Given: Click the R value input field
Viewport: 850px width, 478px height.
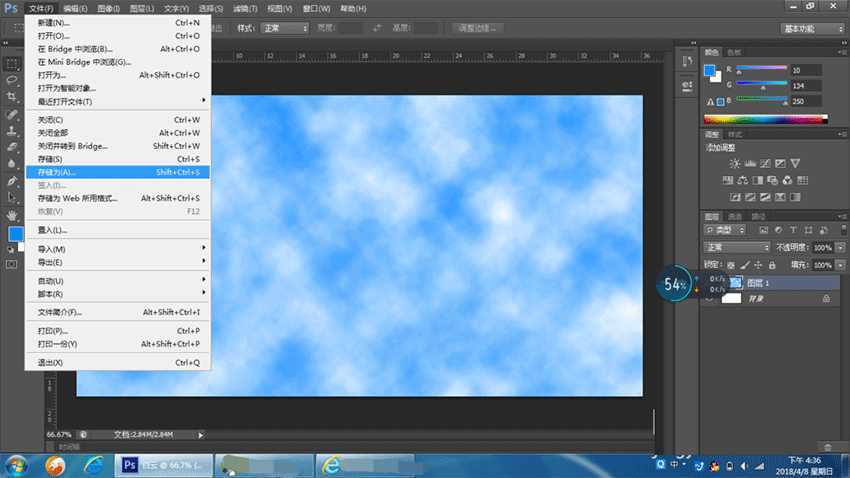Looking at the screenshot, I should pyautogui.click(x=806, y=71).
